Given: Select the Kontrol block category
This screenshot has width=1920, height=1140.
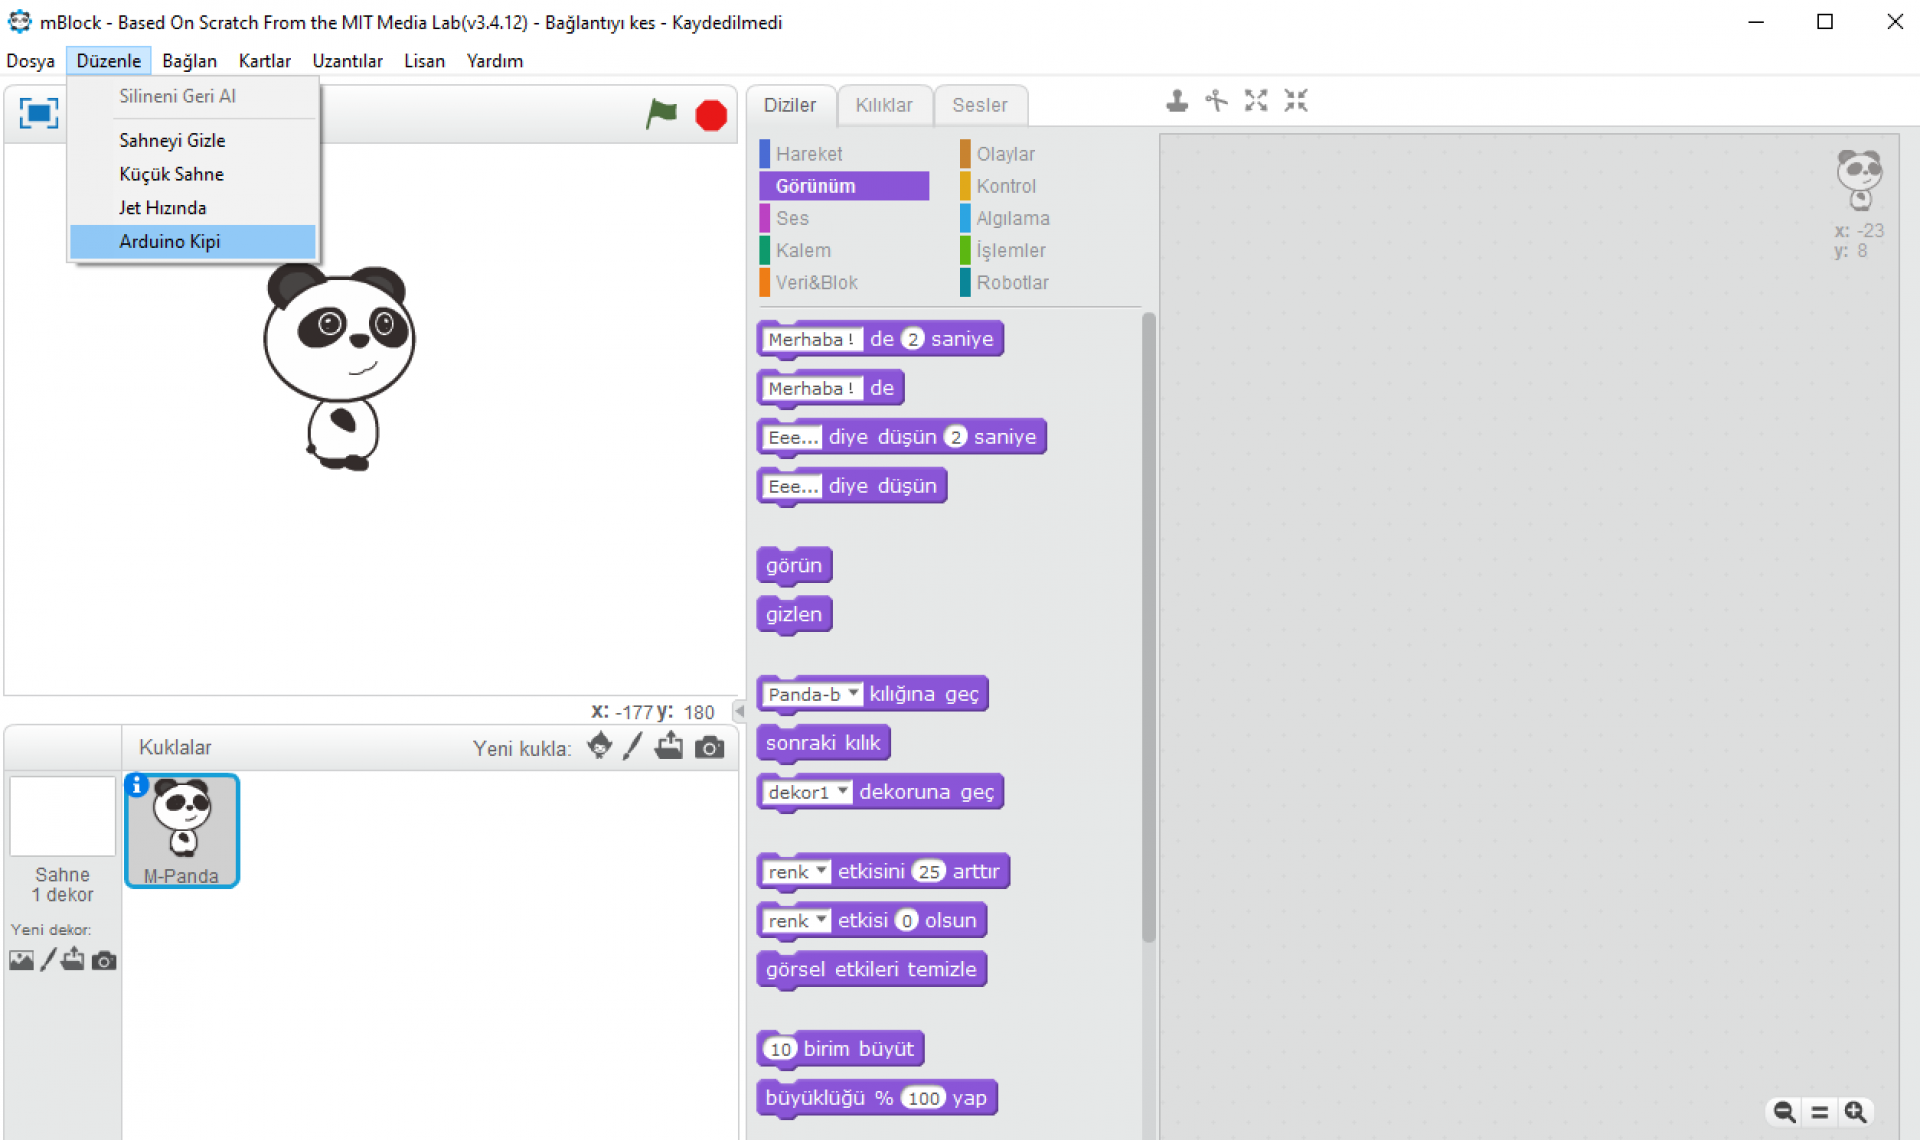Looking at the screenshot, I should 1045,186.
